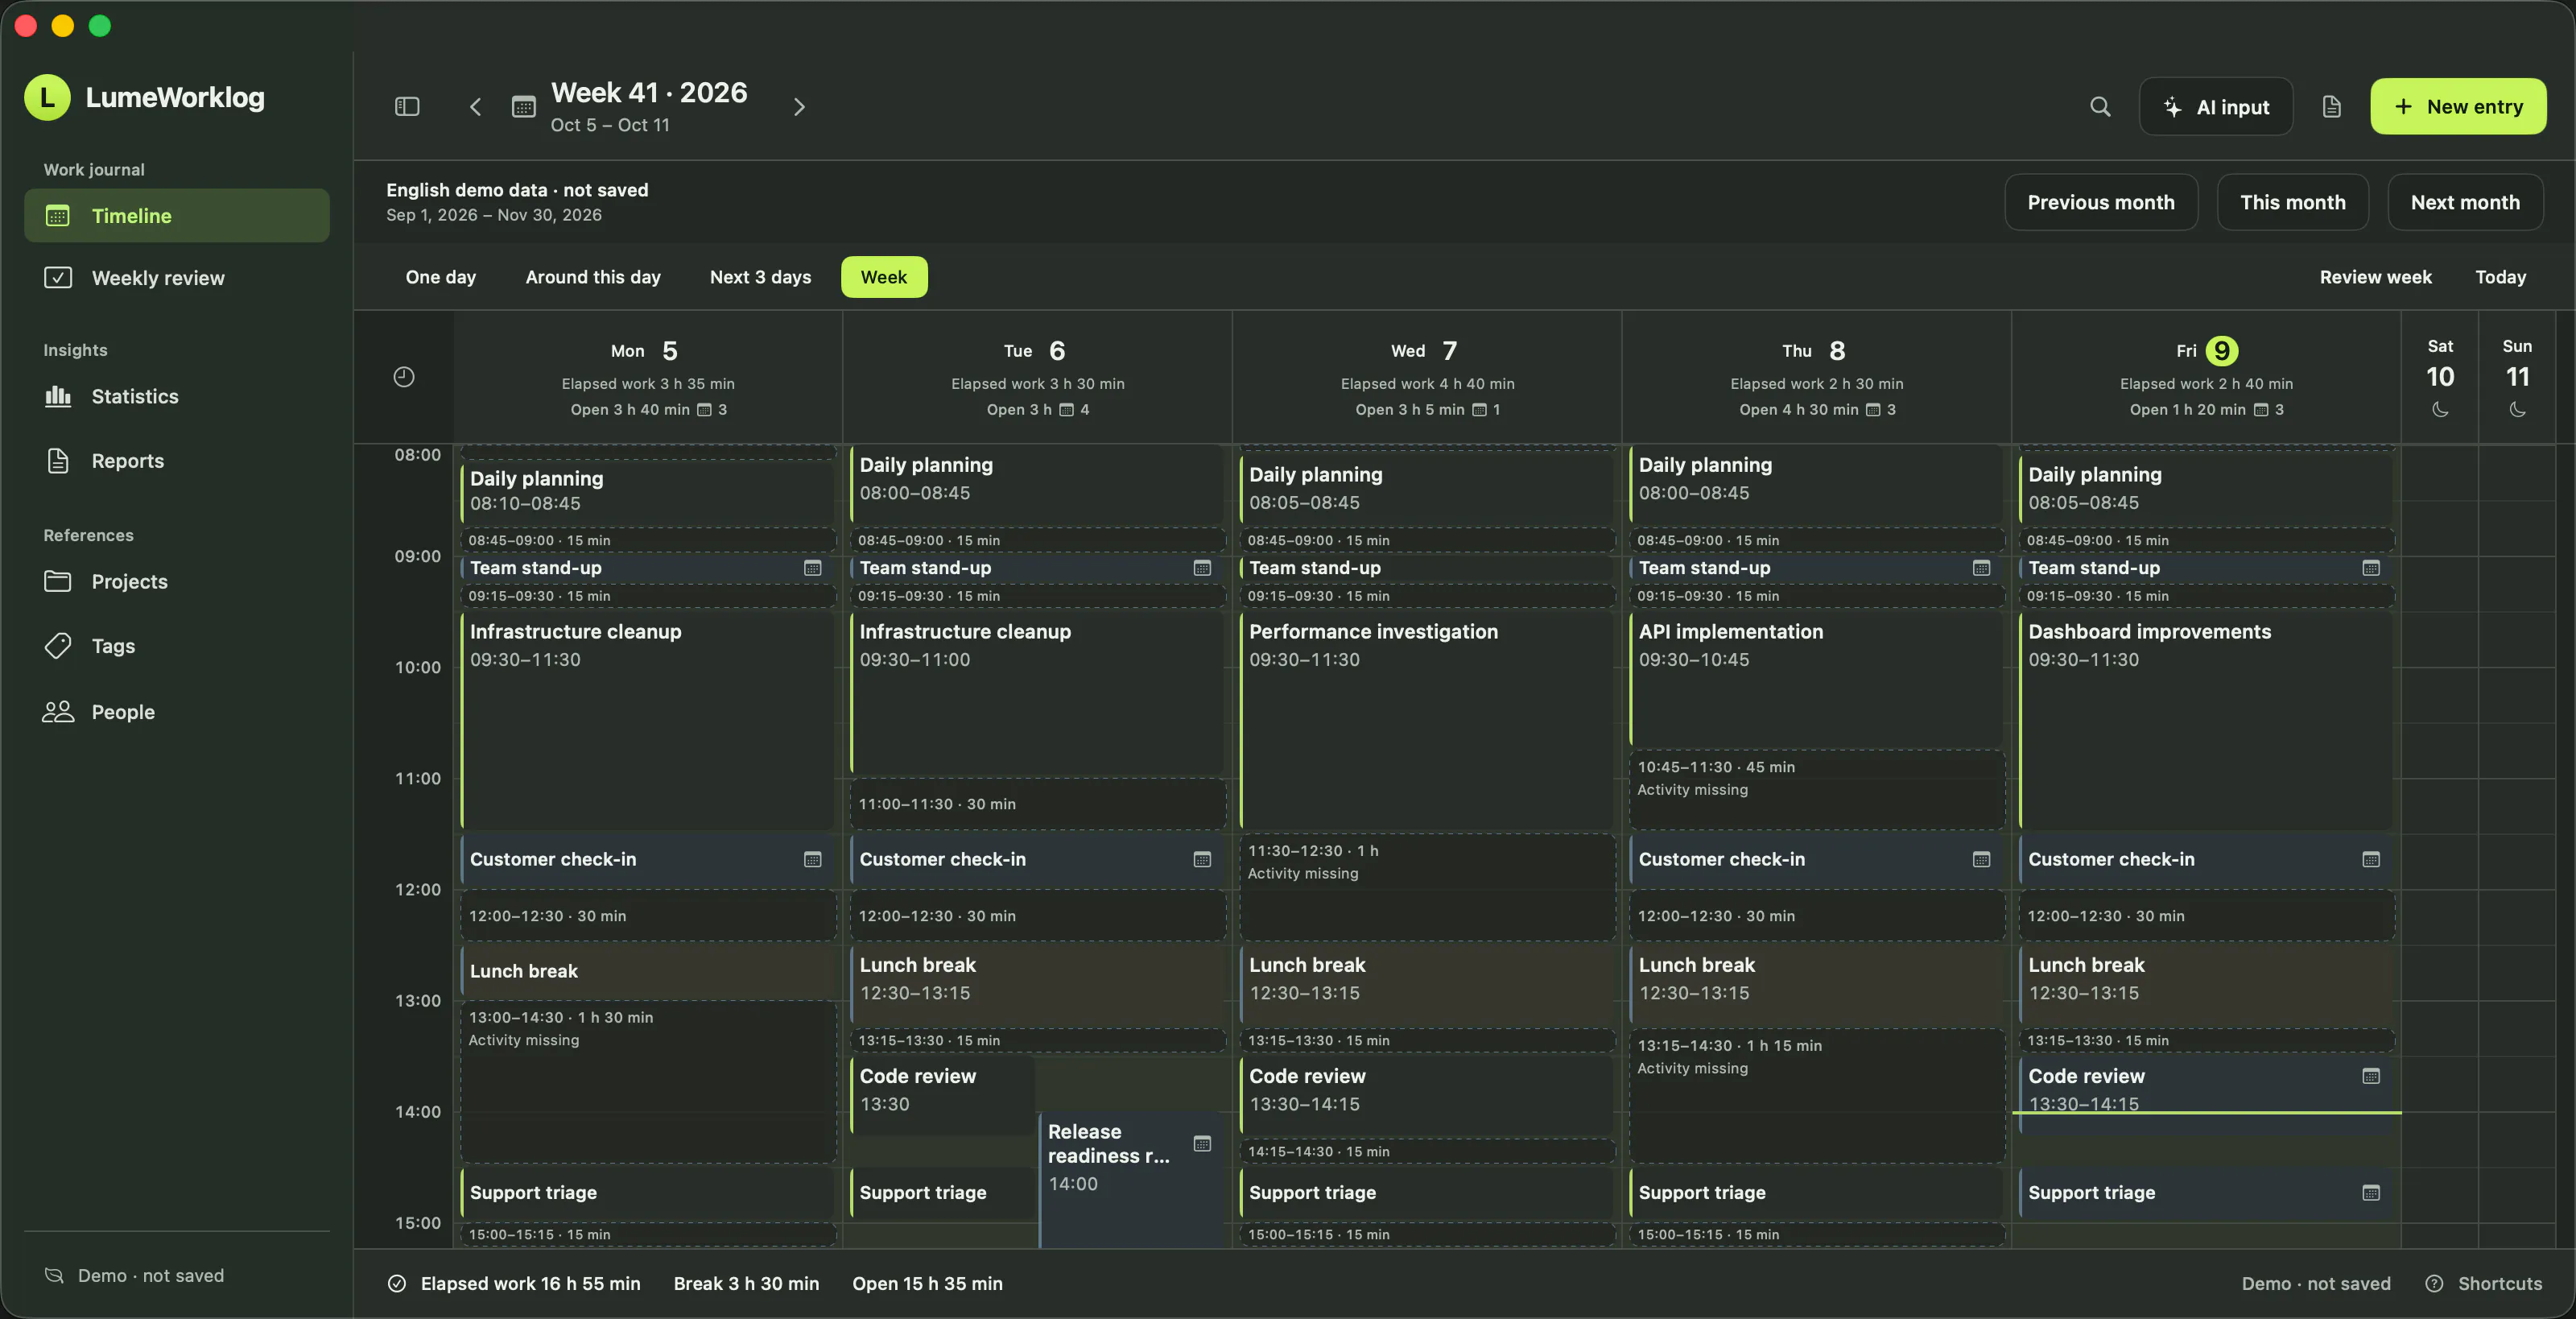Image resolution: width=2576 pixels, height=1319 pixels.
Task: Click calendar icon on Release readiness entry
Action: (1202, 1143)
